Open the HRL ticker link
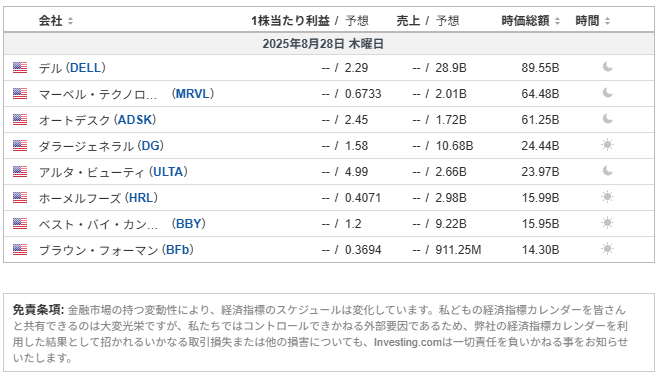The image size is (668, 382). coord(141,198)
